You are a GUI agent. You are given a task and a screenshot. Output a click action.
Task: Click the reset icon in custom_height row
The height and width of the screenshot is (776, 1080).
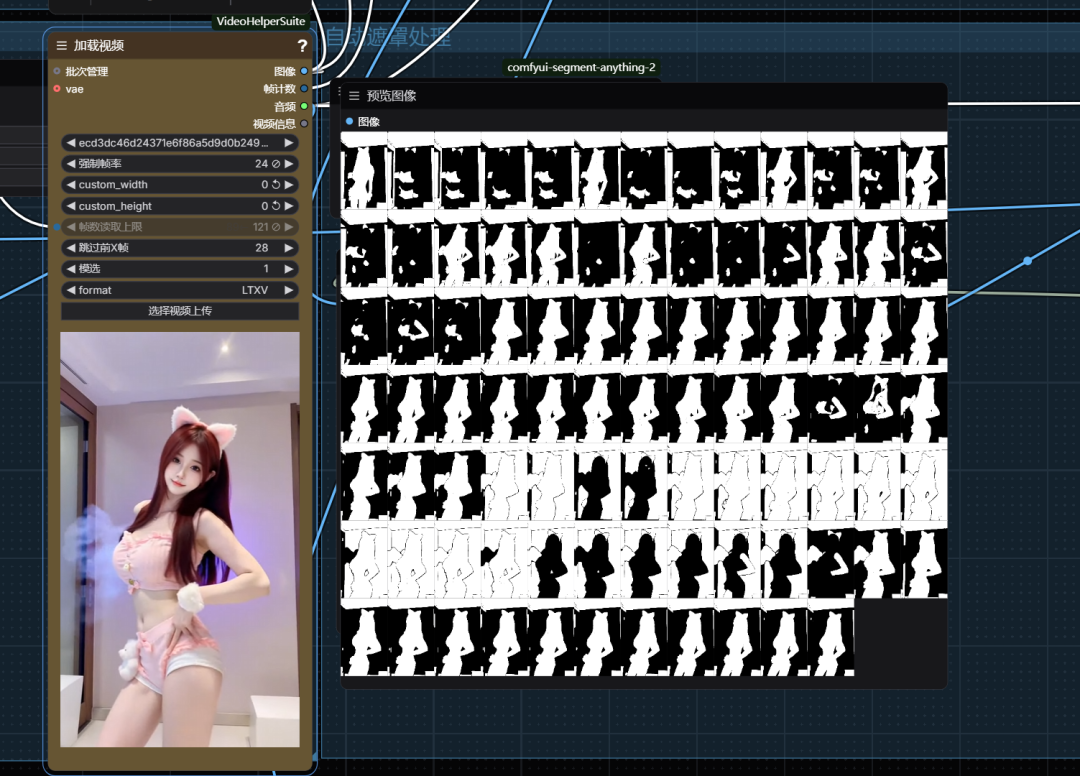tap(276, 206)
